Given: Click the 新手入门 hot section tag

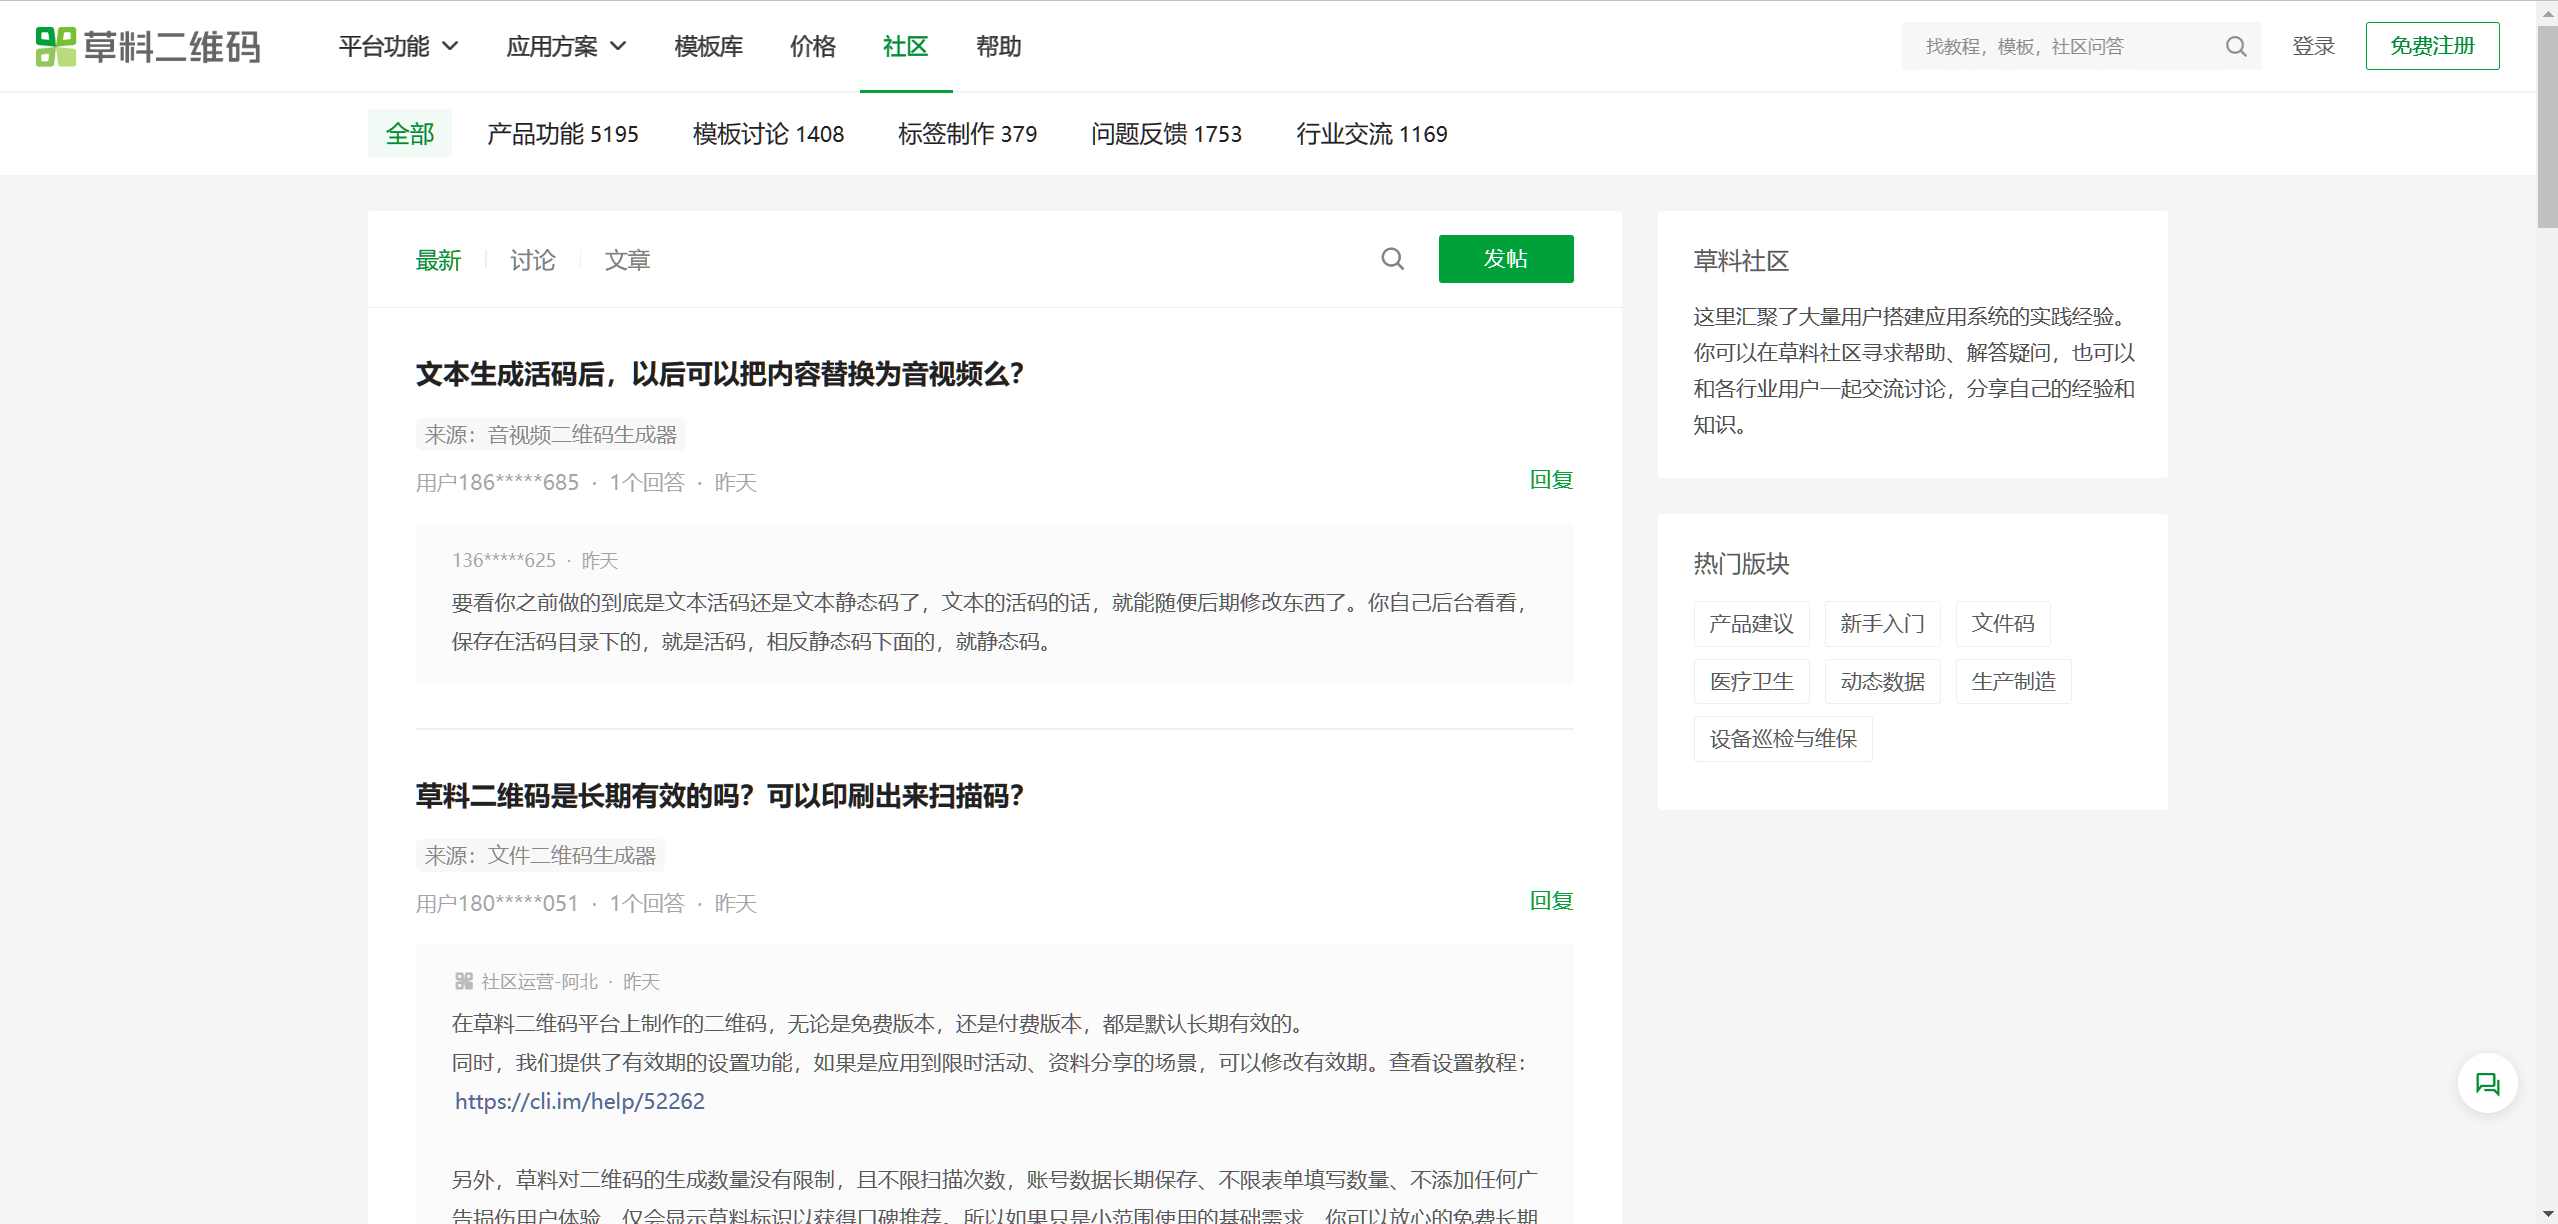Looking at the screenshot, I should pyautogui.click(x=1882, y=624).
